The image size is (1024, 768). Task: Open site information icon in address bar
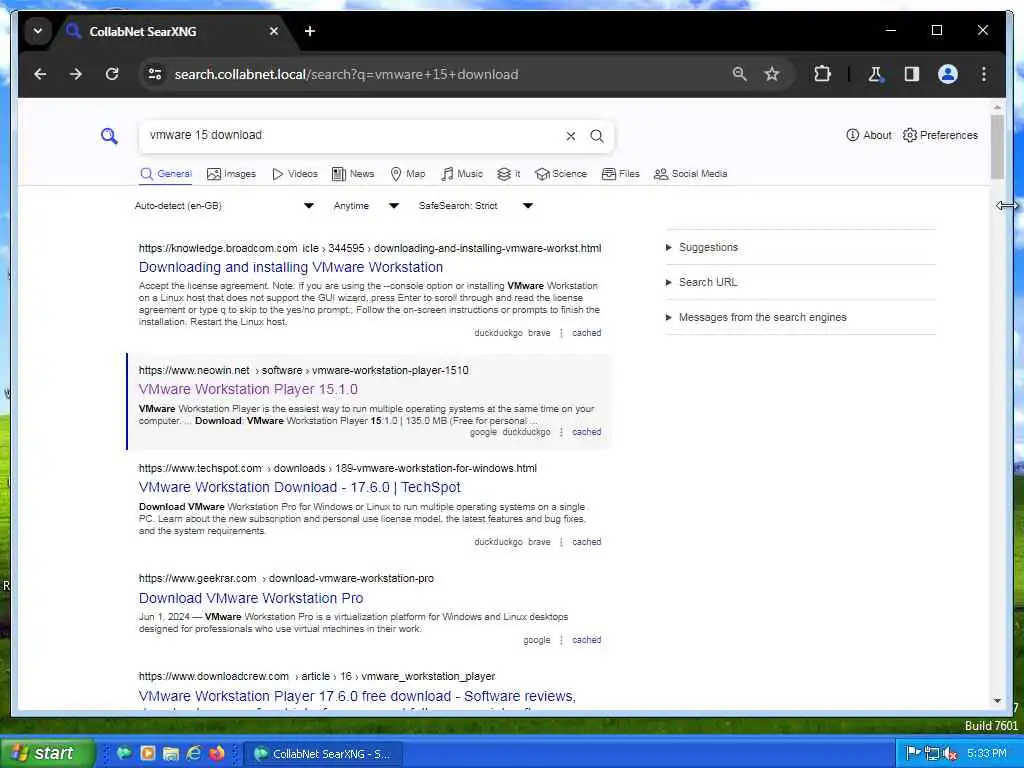pos(155,74)
